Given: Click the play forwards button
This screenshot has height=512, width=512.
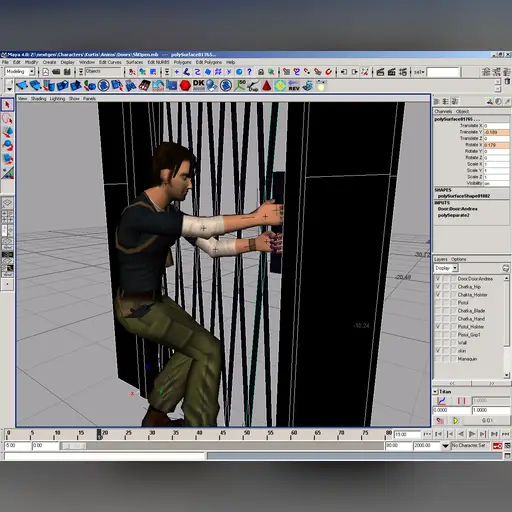Looking at the screenshot, I should tap(472, 434).
